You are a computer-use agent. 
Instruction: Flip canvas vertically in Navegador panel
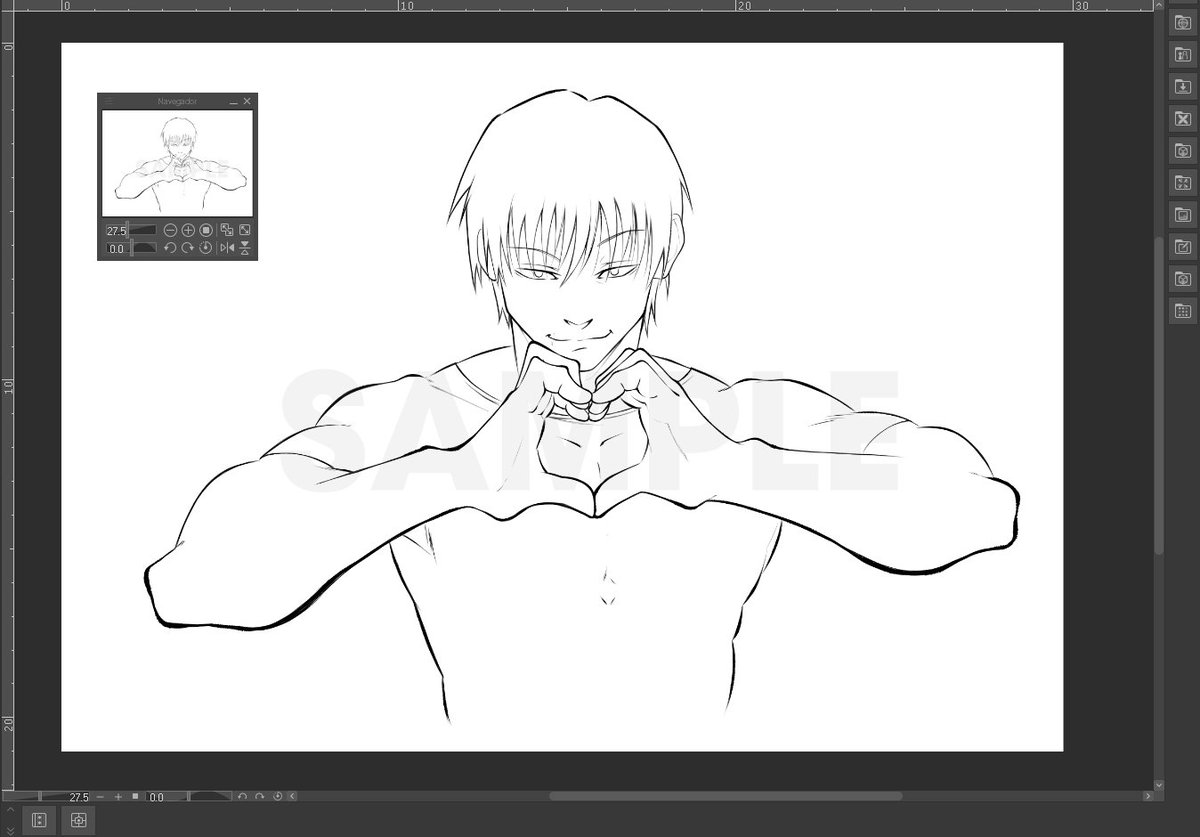pyautogui.click(x=245, y=248)
